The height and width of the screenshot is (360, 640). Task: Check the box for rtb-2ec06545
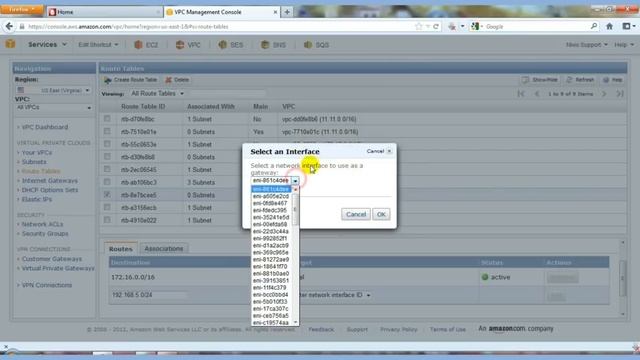(x=107, y=169)
